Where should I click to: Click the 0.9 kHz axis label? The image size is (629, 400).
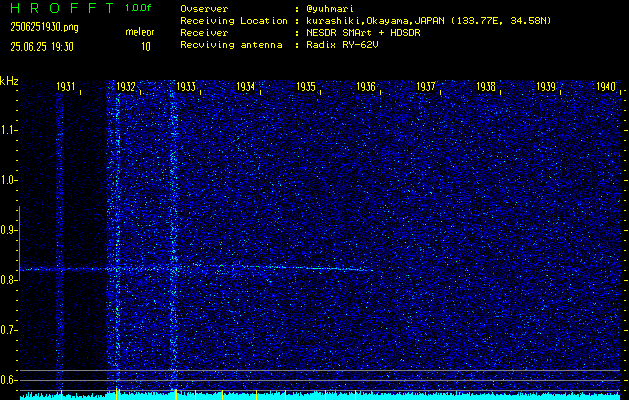coord(8,230)
